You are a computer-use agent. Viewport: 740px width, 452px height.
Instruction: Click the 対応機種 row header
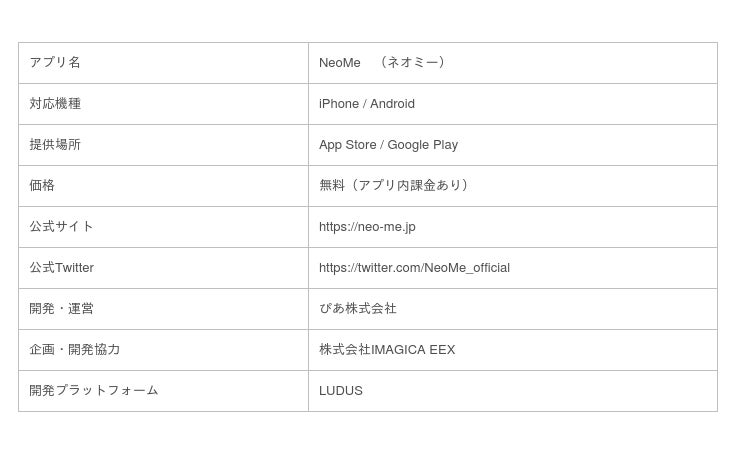coord(55,104)
